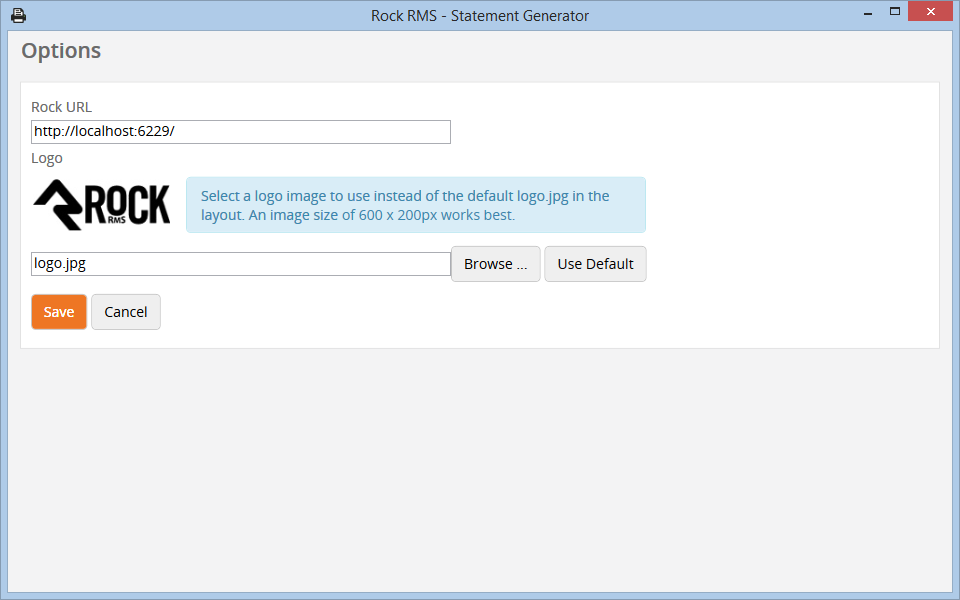960x600 pixels.
Task: Click empty gray area below options panel
Action: pyautogui.click(x=480, y=470)
